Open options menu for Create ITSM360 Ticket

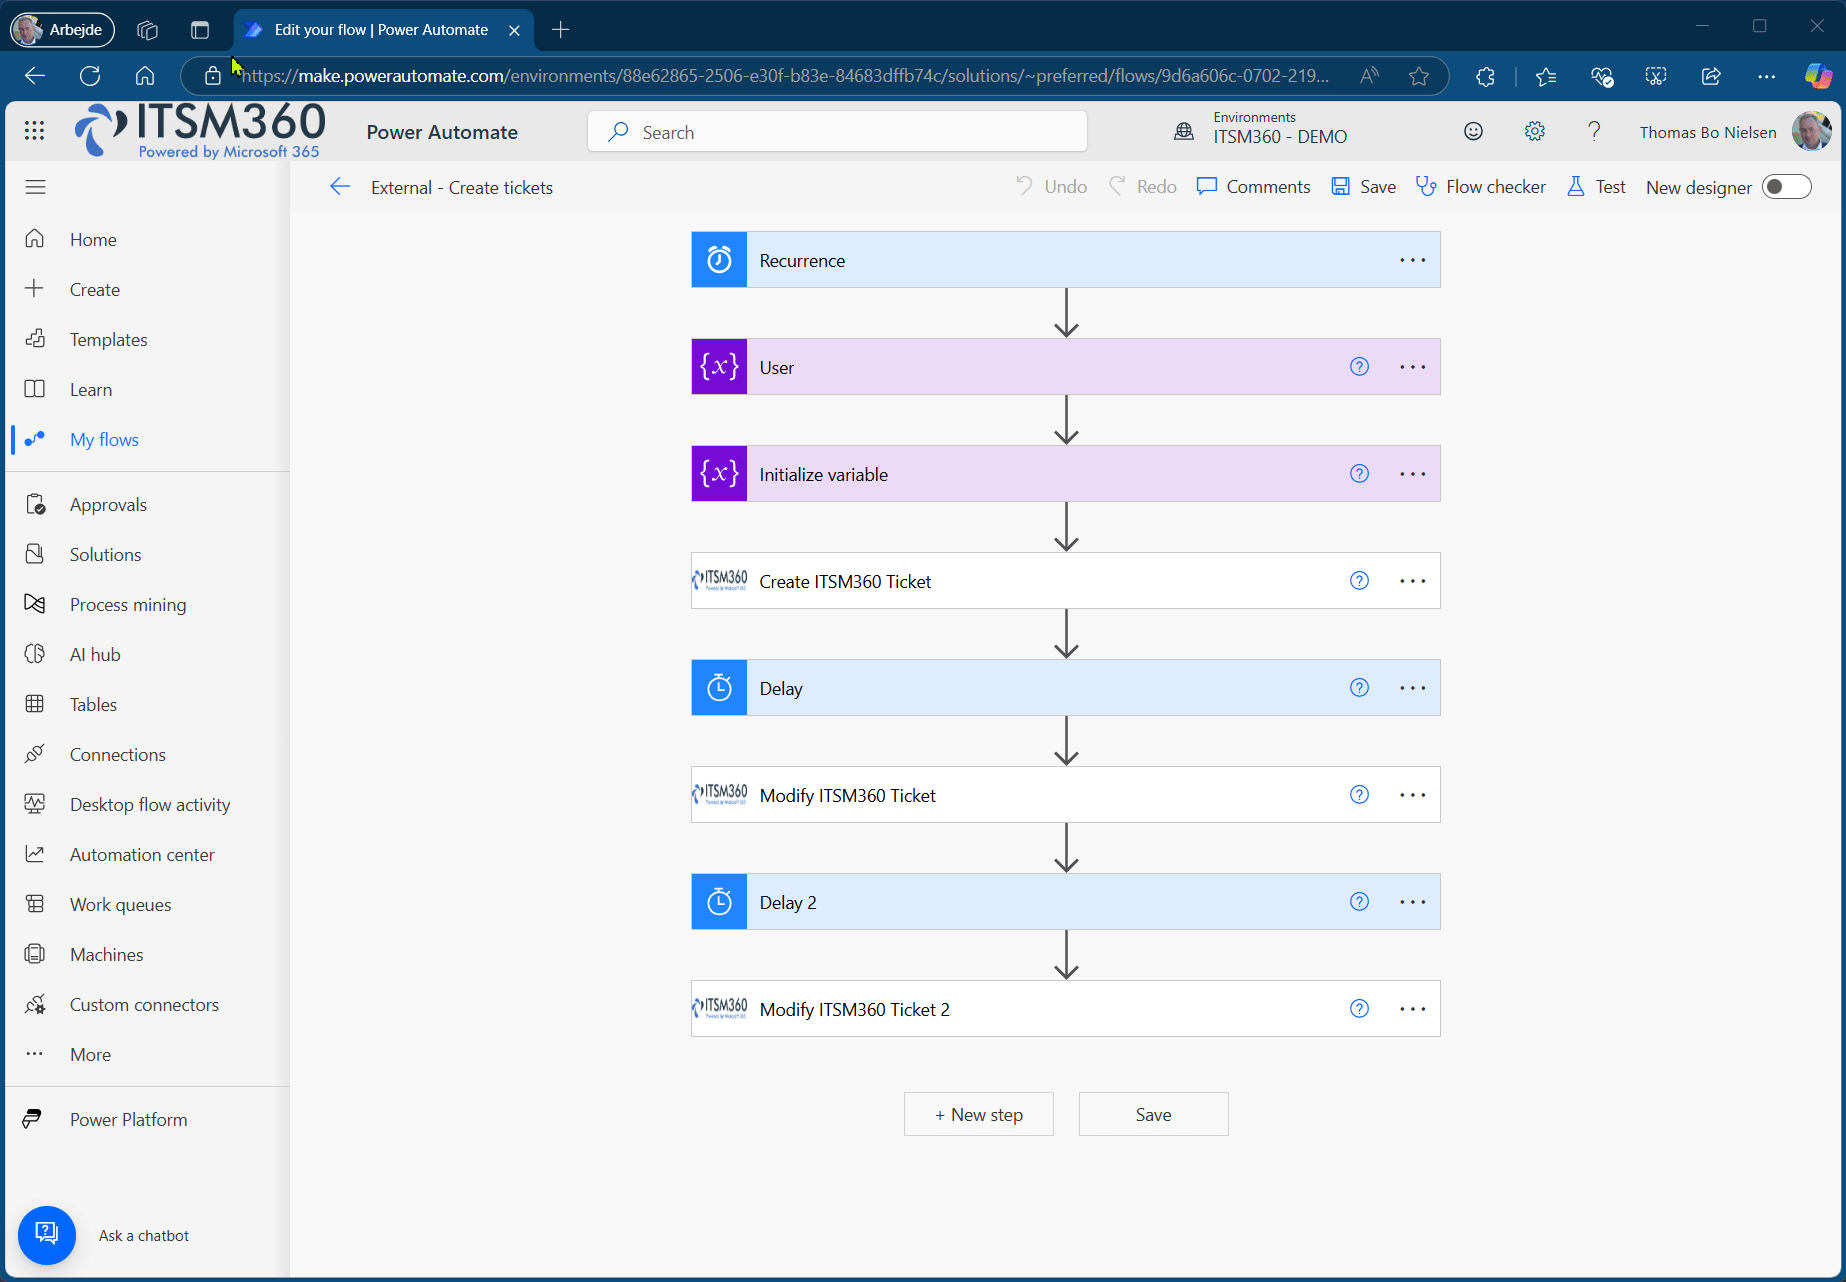point(1412,581)
